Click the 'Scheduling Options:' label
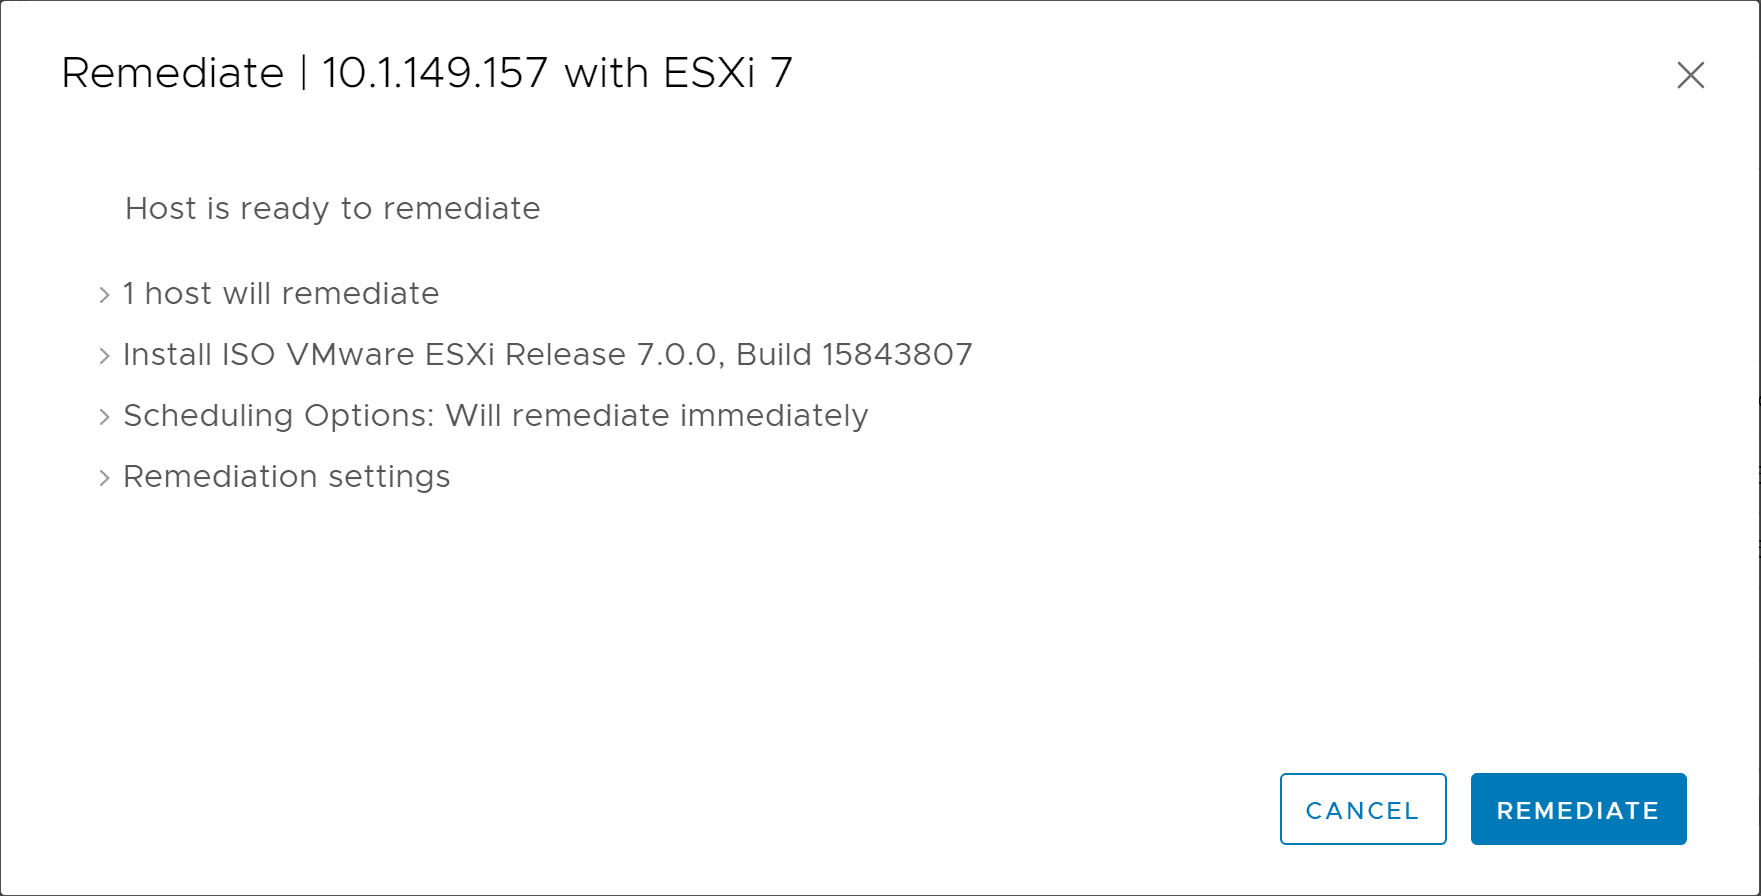Image resolution: width=1761 pixels, height=896 pixels. tap(279, 416)
